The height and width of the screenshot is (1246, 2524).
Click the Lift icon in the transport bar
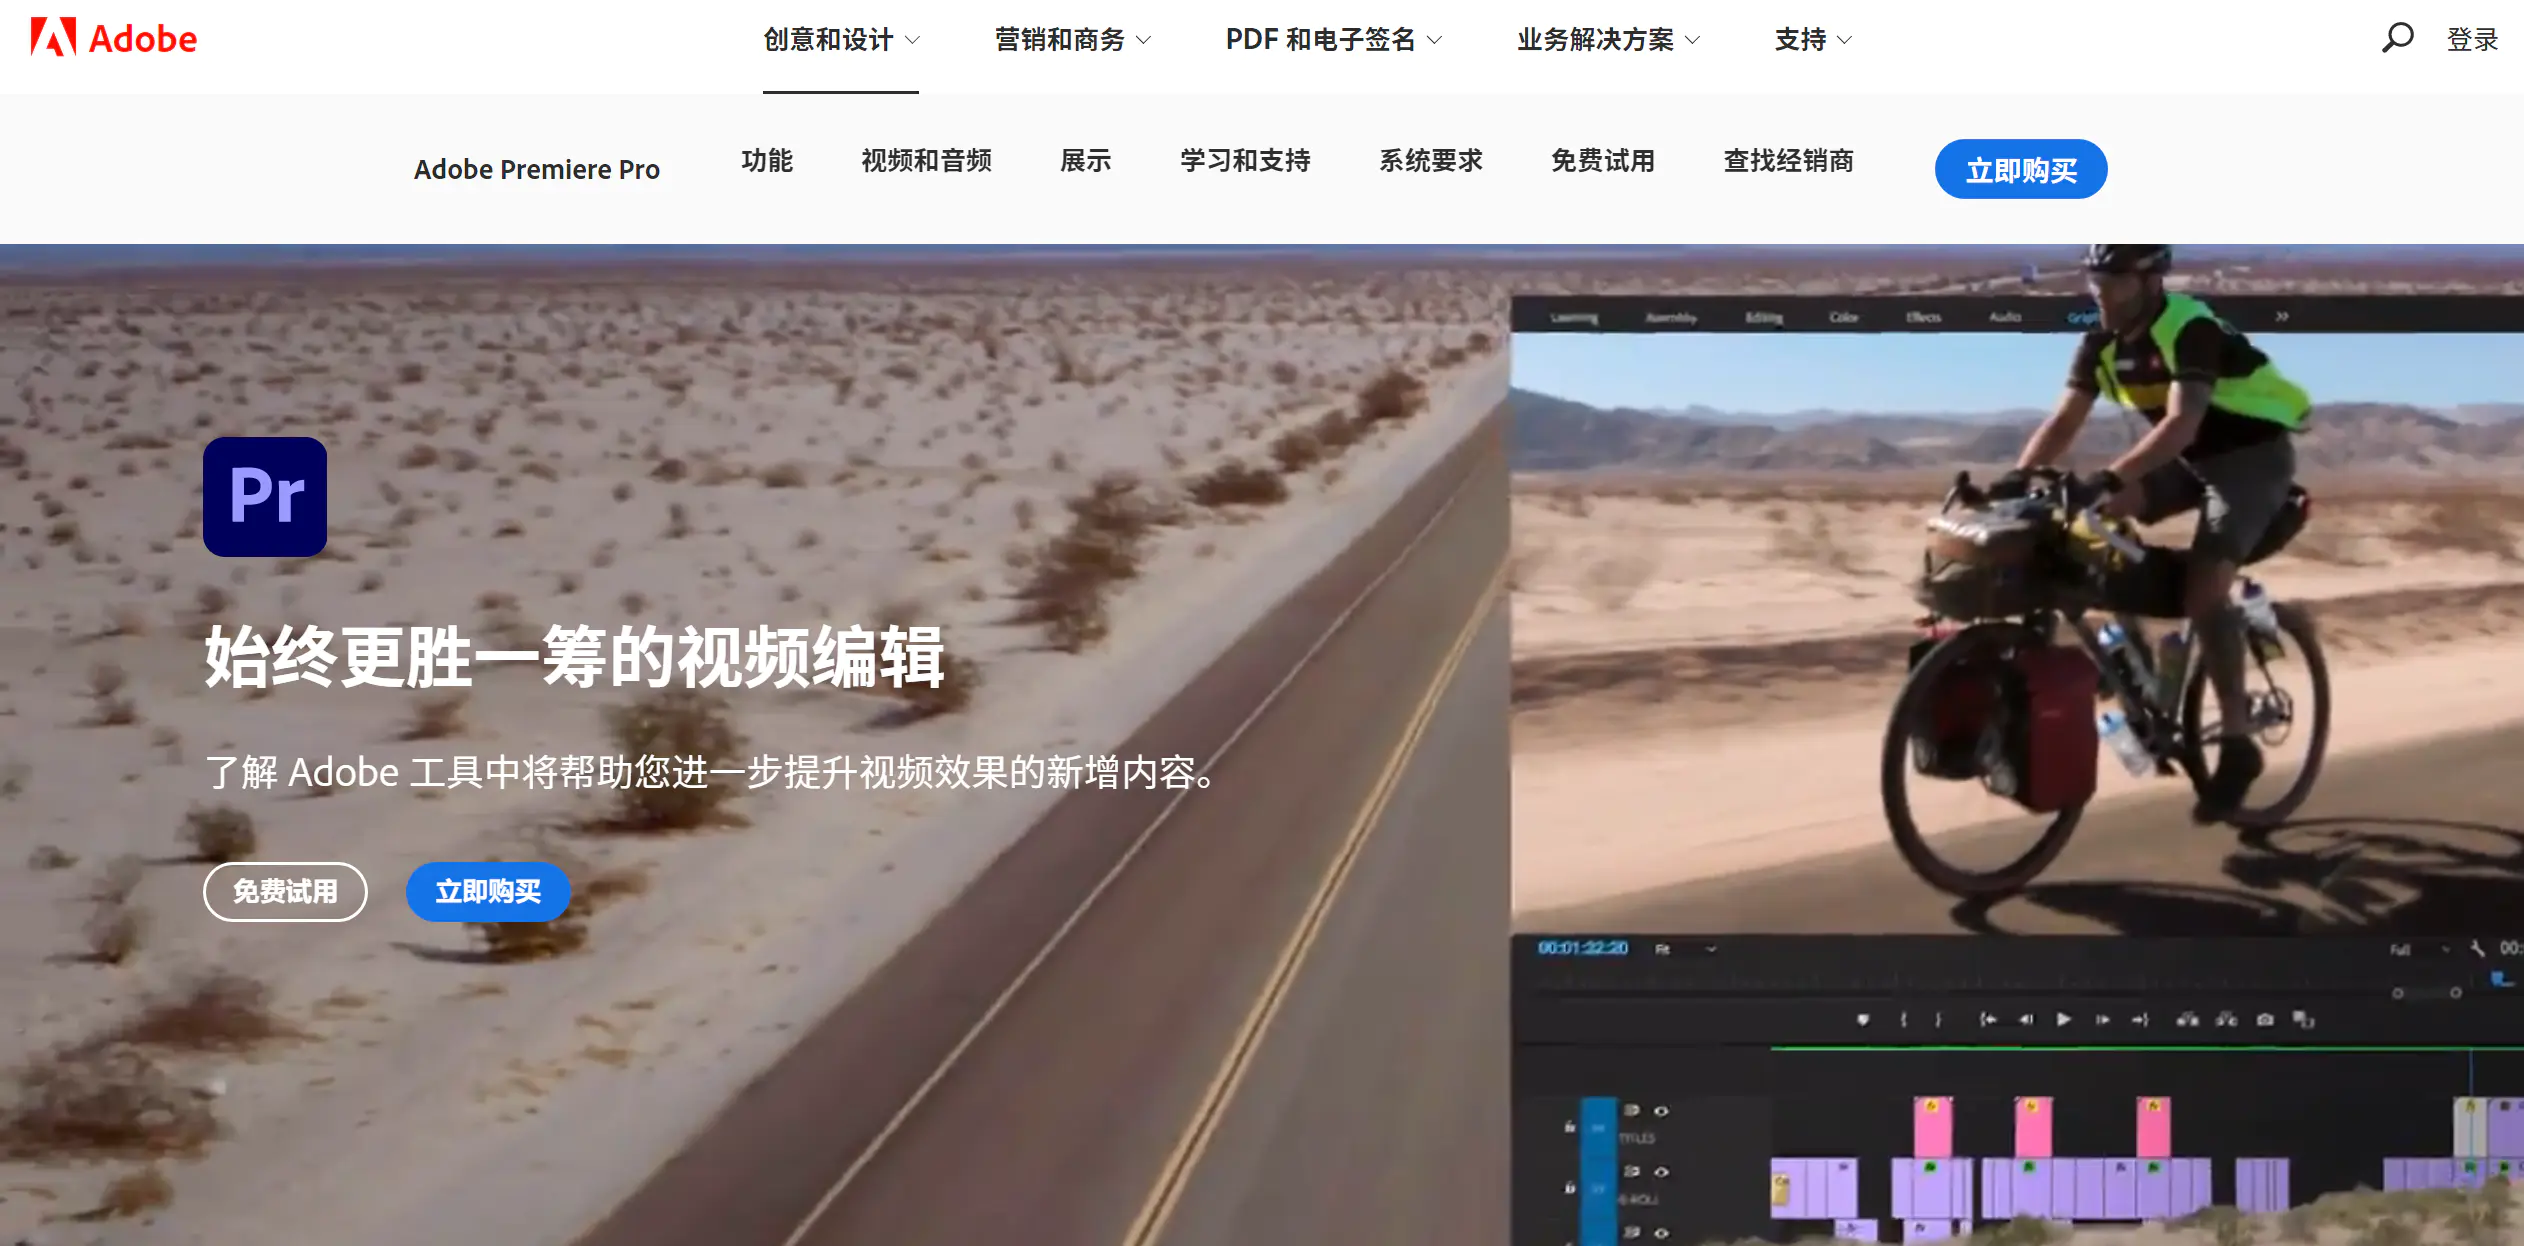click(x=2188, y=1019)
